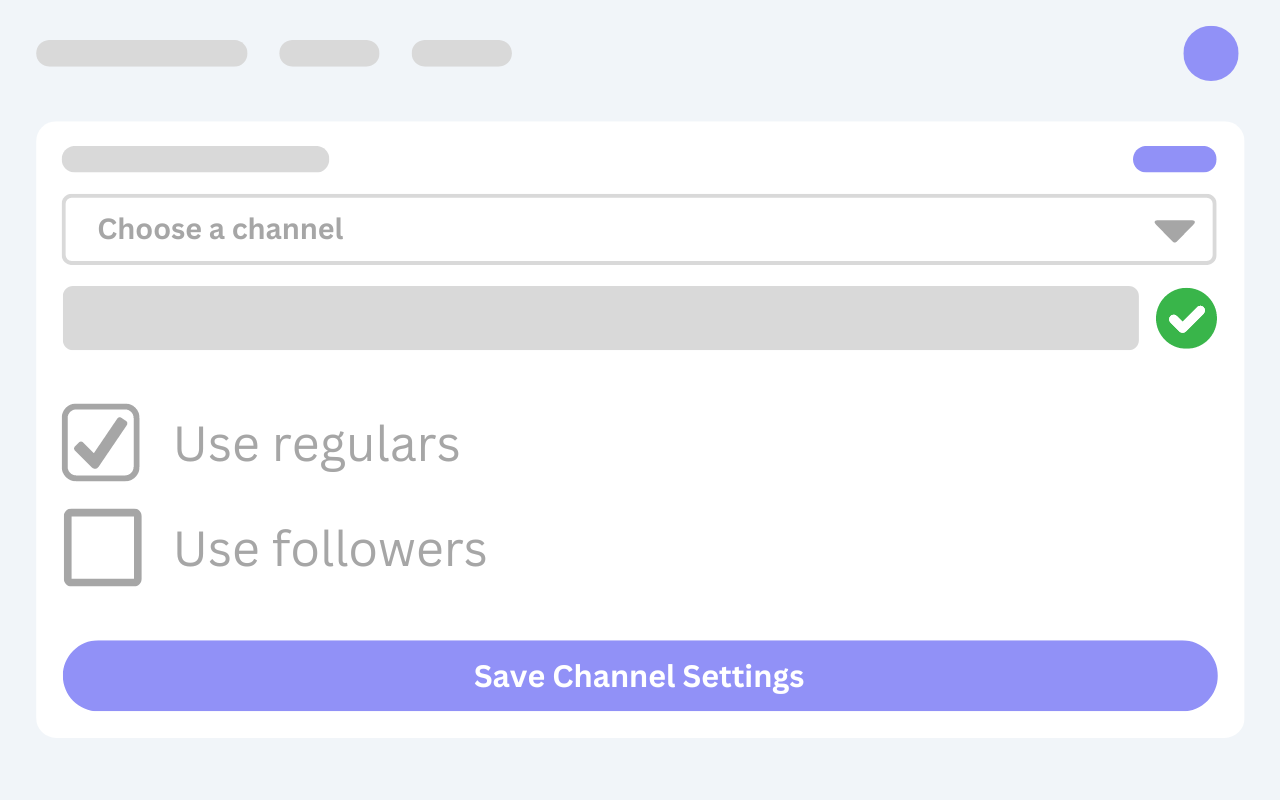Click the green checkmark verification icon
Viewport: 1280px width, 800px height.
1186,317
